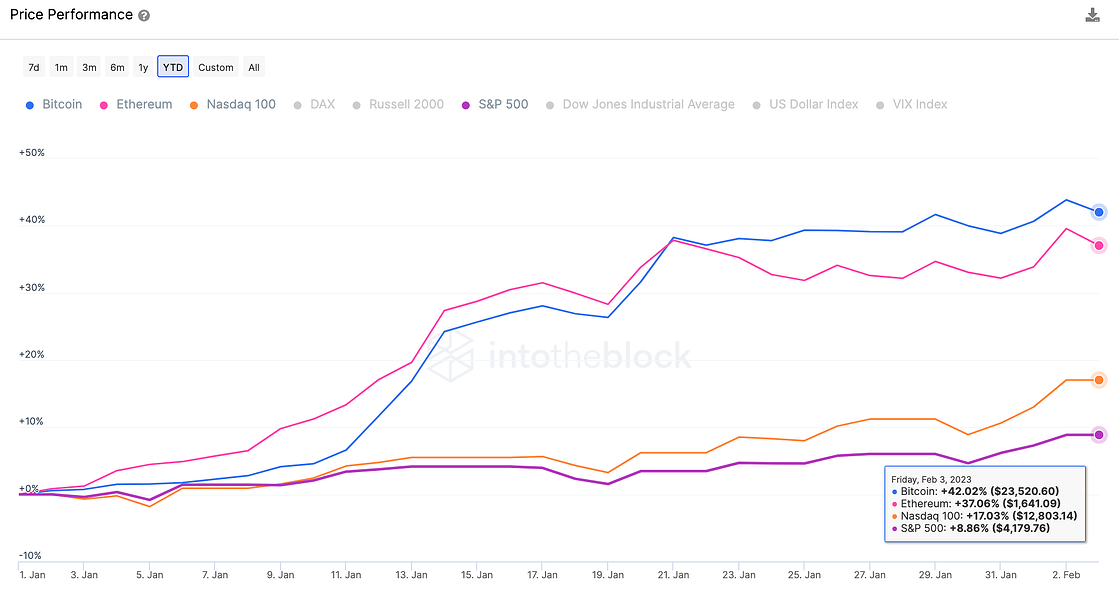Enable the DAX series in legend
Viewport: 1119px width, 590px height.
click(x=314, y=104)
